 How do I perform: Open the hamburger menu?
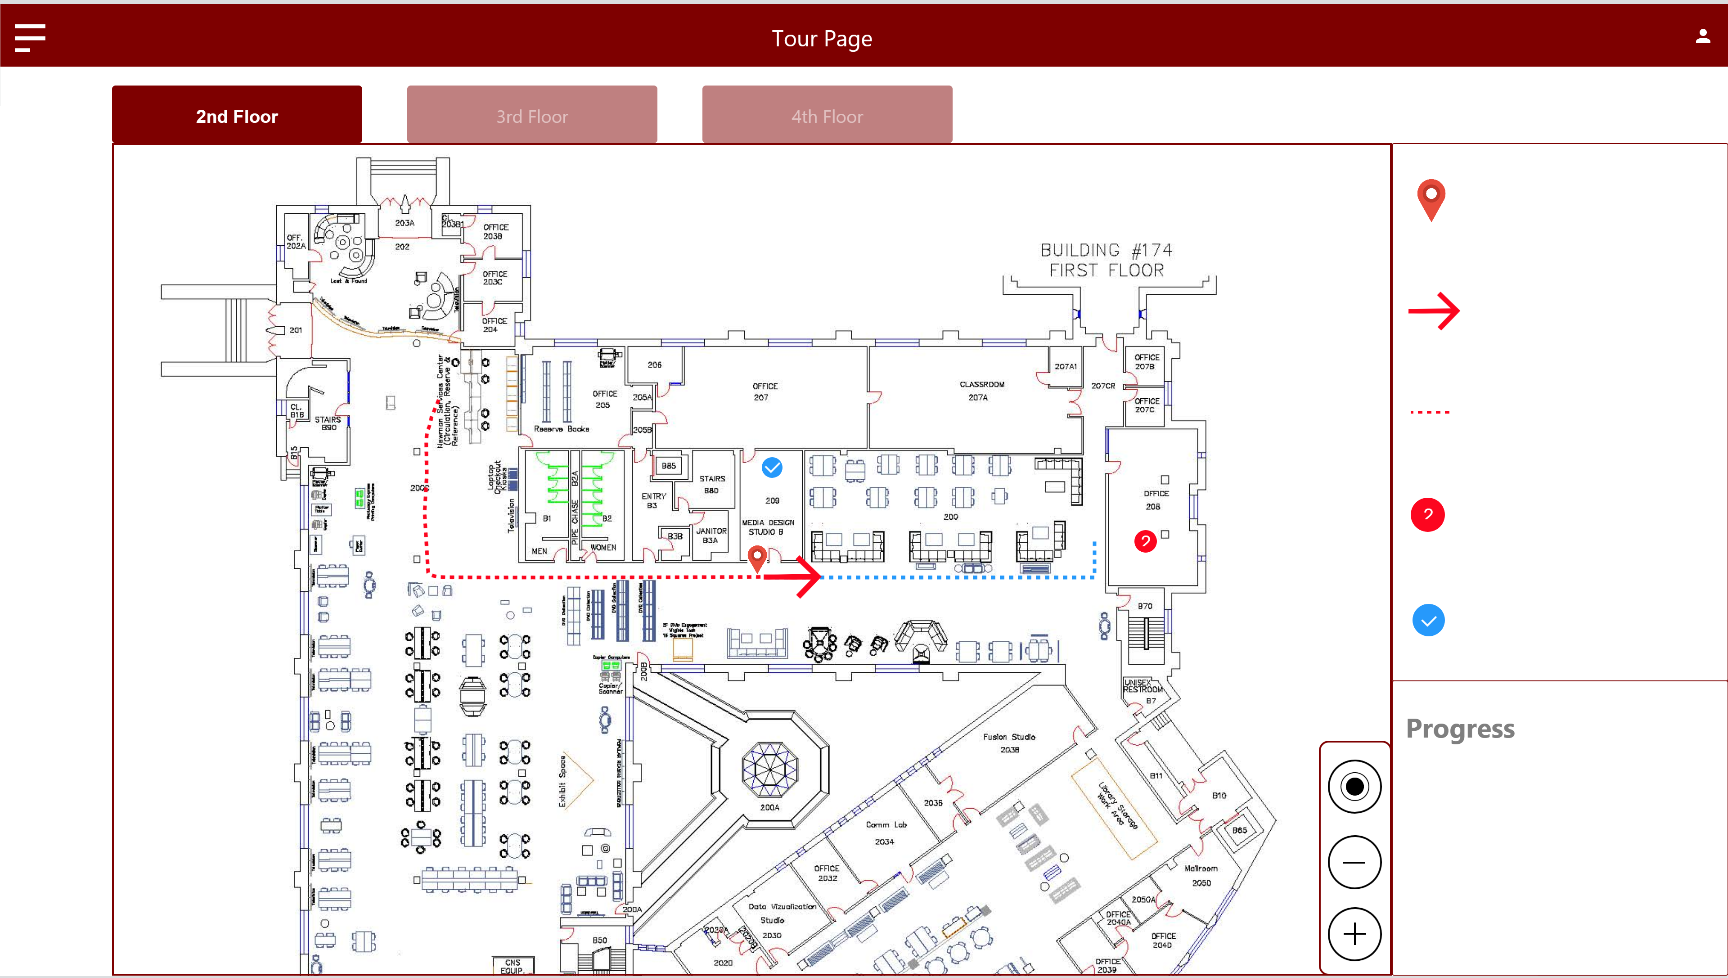[30, 38]
